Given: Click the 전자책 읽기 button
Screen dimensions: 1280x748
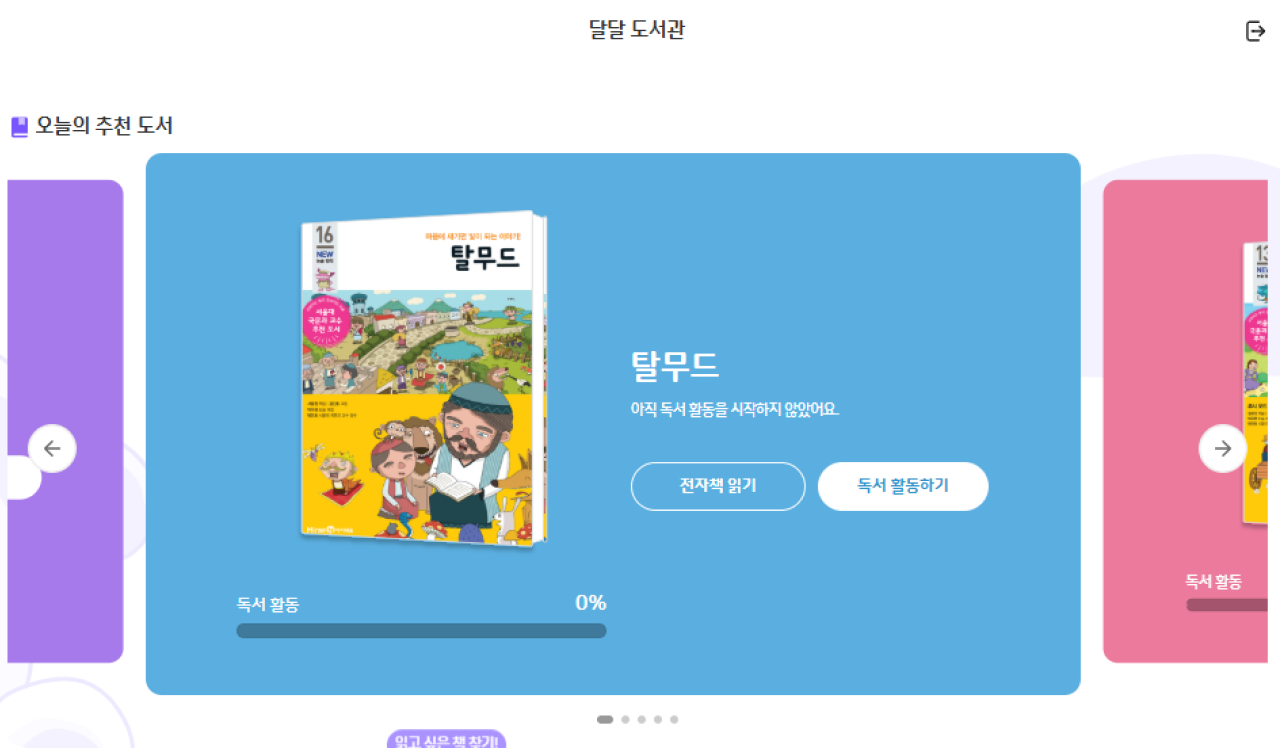Looking at the screenshot, I should point(718,487).
